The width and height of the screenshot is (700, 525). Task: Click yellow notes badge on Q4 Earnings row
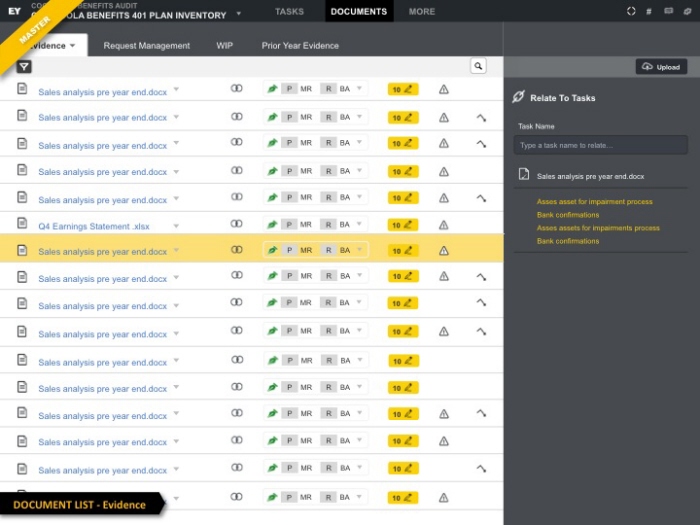403,224
